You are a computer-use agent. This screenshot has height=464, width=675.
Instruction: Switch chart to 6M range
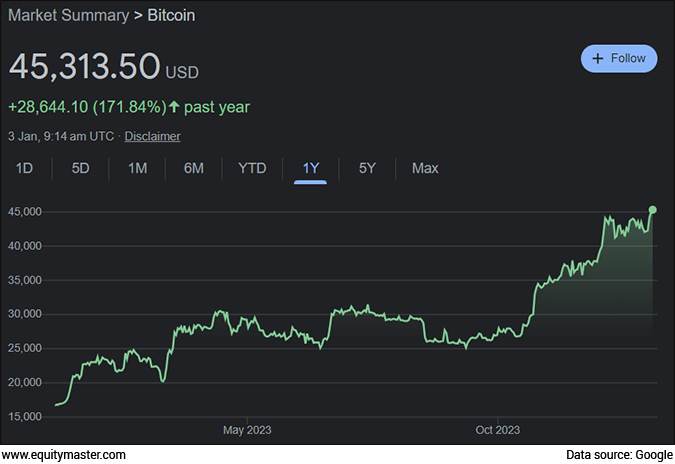coord(193,168)
